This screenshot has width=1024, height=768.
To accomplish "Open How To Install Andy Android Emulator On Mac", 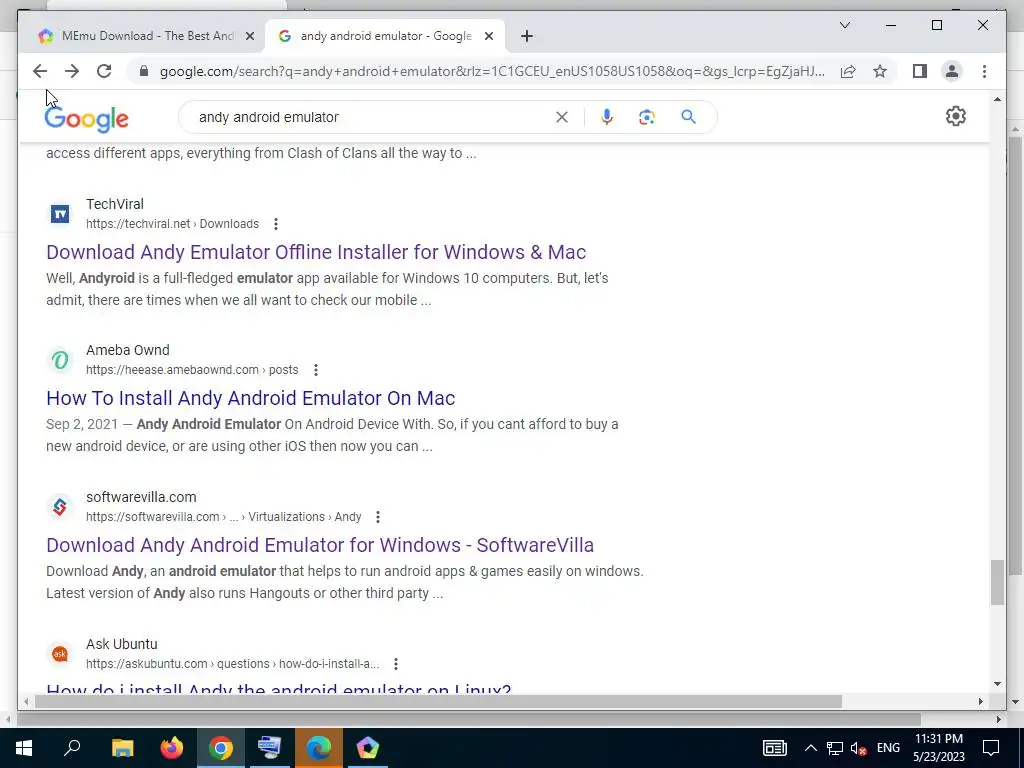I will (251, 398).
